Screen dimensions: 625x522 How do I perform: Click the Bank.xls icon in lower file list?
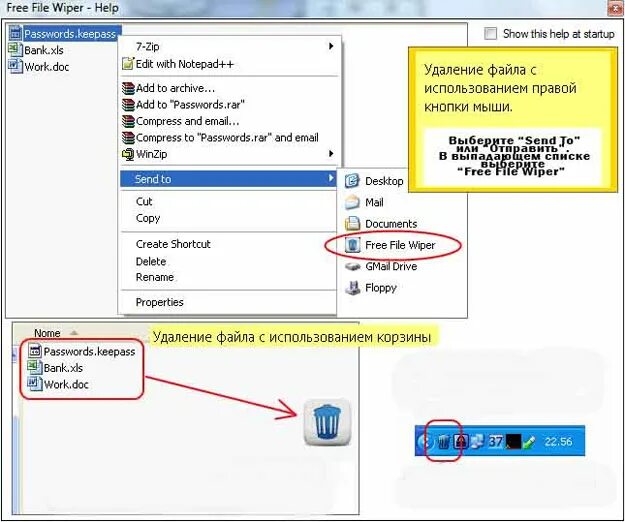[34, 367]
